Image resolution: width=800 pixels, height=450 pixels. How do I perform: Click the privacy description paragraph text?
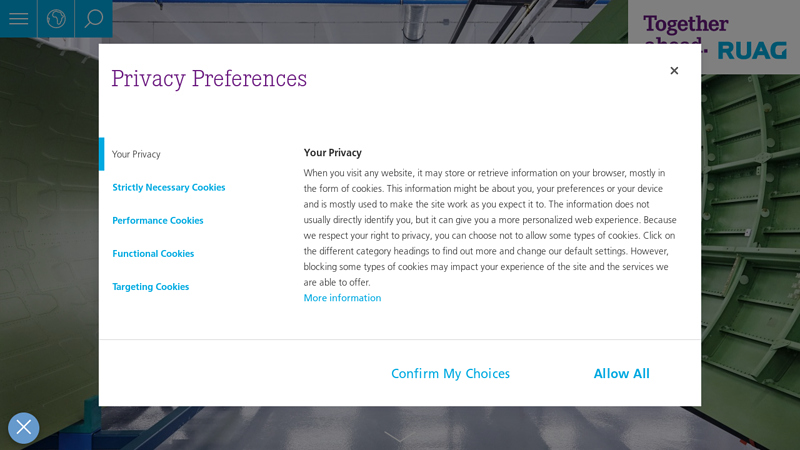coord(490,228)
